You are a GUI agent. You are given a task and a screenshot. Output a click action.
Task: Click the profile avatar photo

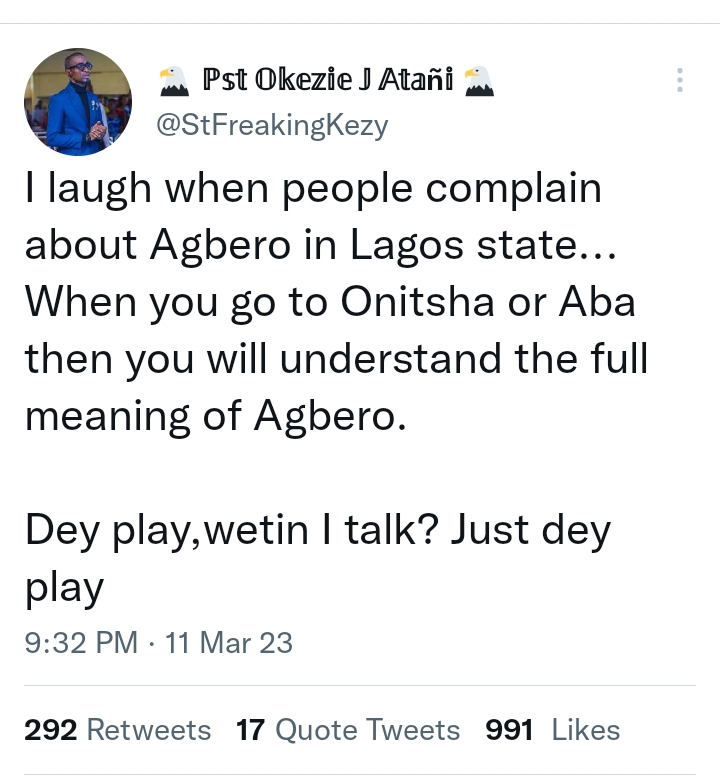[x=78, y=102]
